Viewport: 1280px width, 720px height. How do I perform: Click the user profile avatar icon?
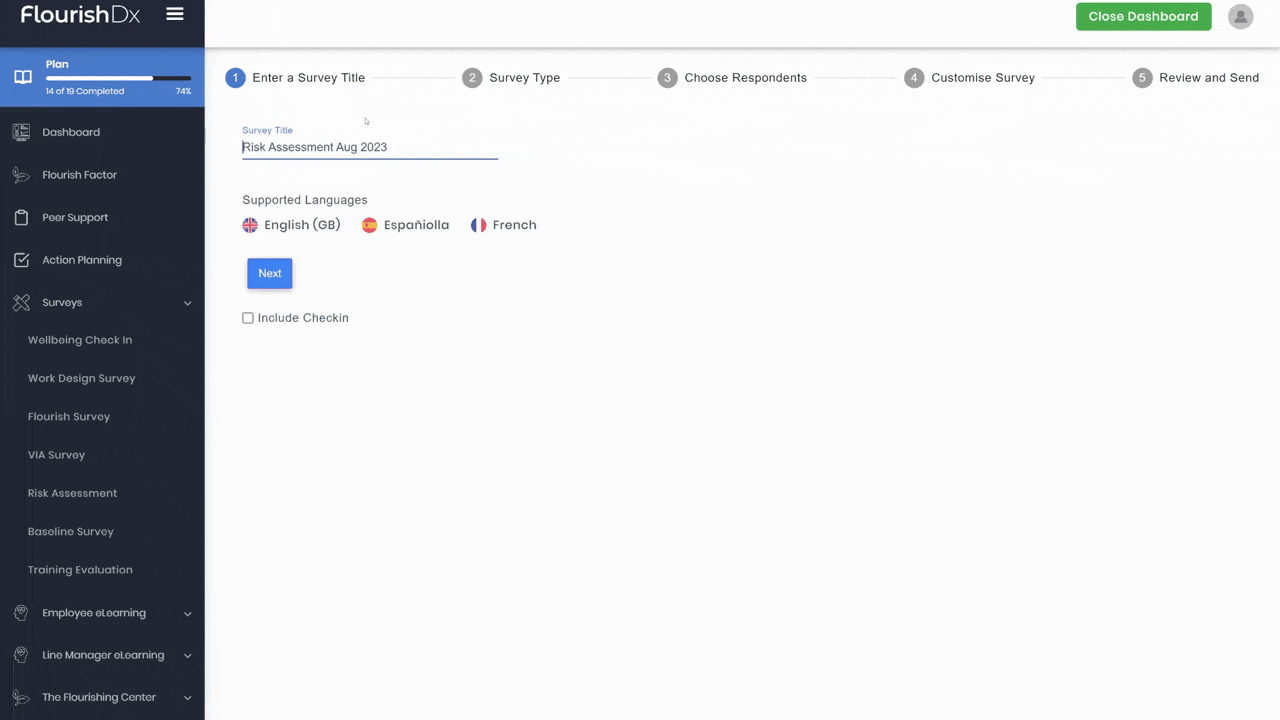coord(1240,16)
